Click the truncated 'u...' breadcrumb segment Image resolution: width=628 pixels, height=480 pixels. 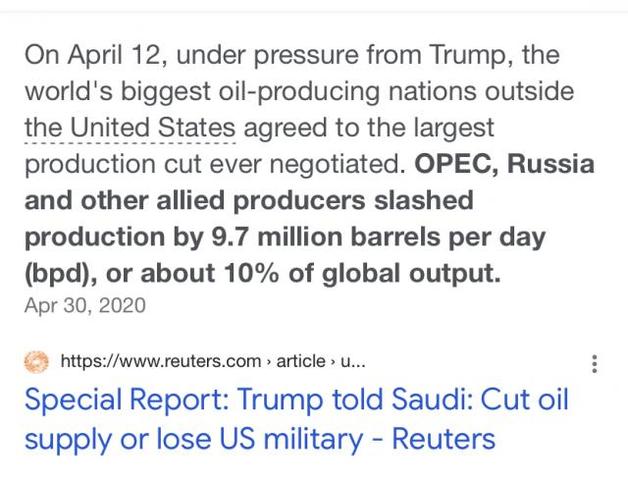352,361
